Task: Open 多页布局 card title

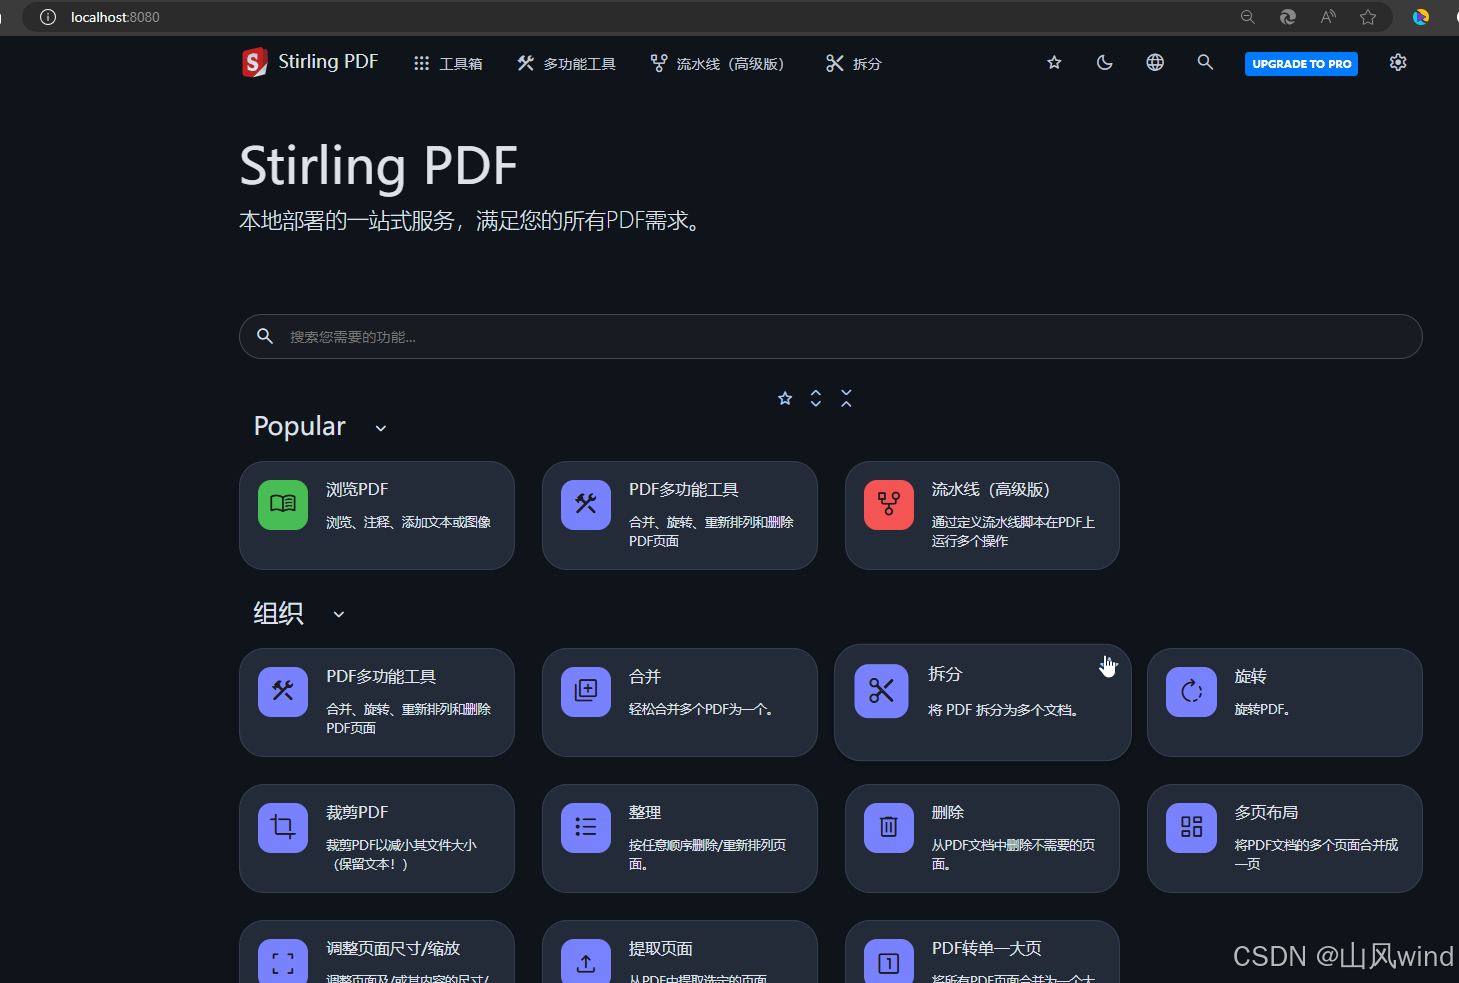Action: coord(1266,813)
